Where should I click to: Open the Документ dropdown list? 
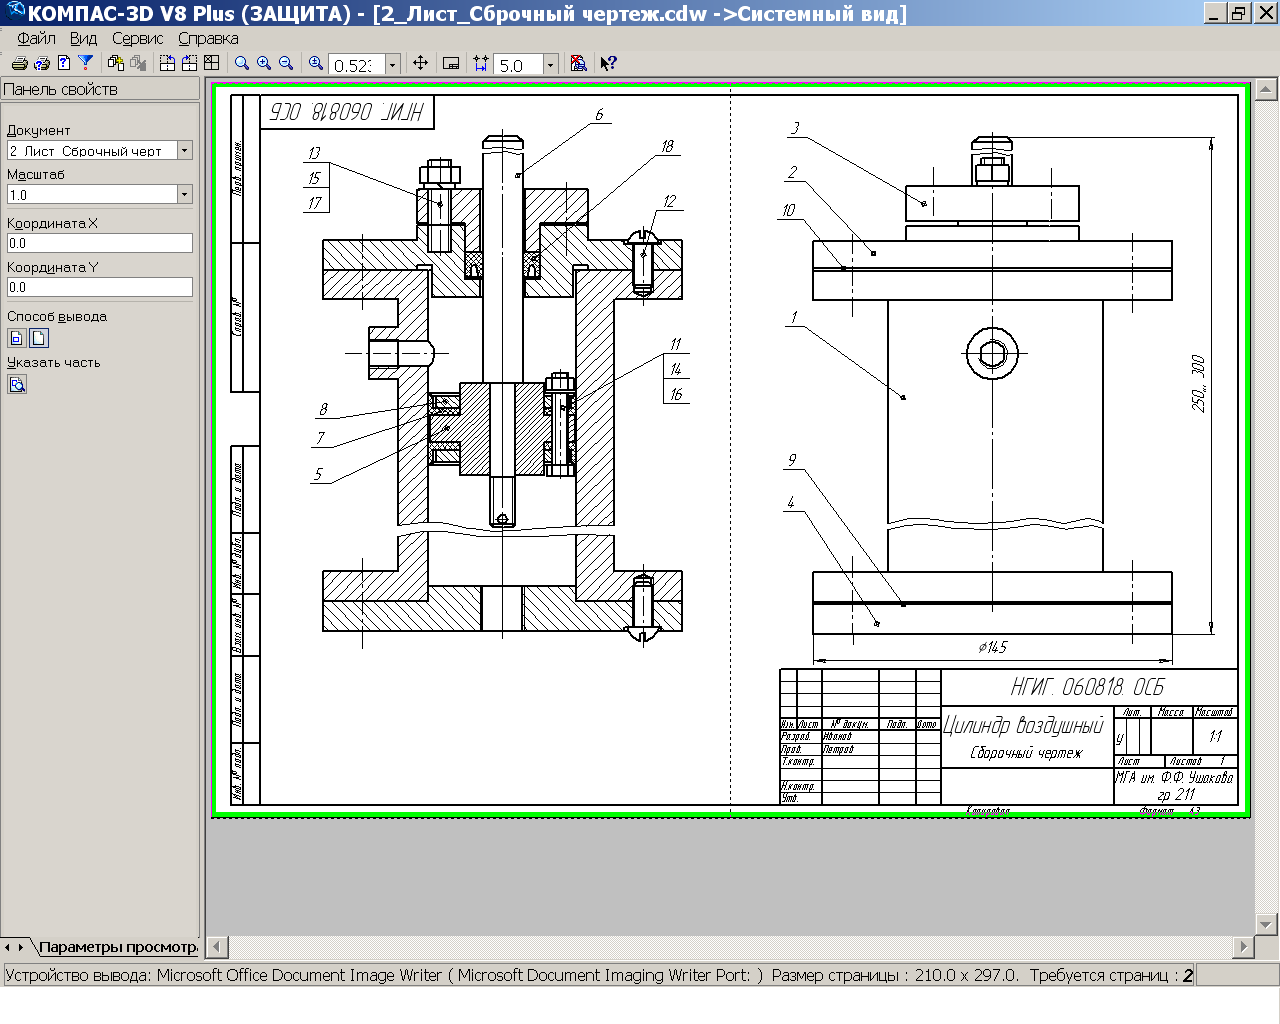(184, 150)
